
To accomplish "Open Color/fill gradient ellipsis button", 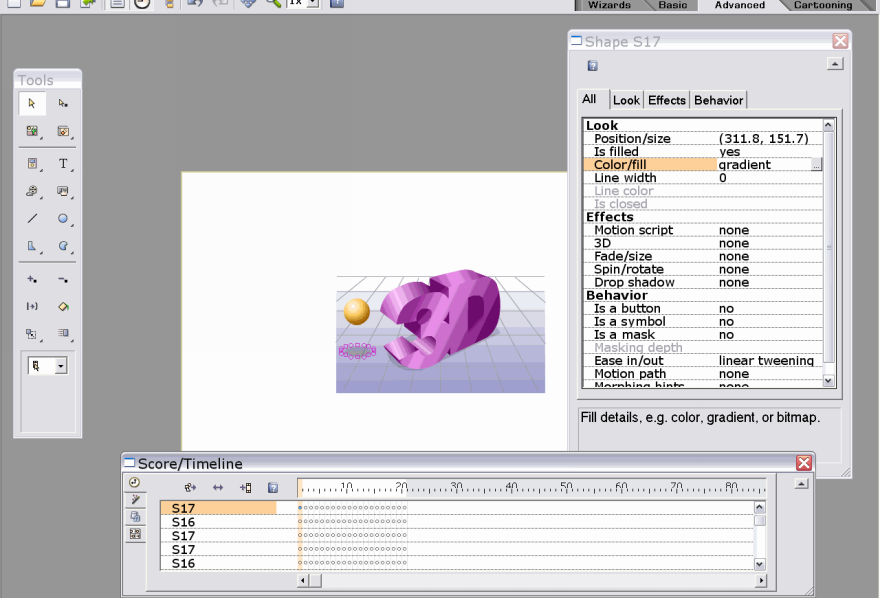I will click(816, 165).
